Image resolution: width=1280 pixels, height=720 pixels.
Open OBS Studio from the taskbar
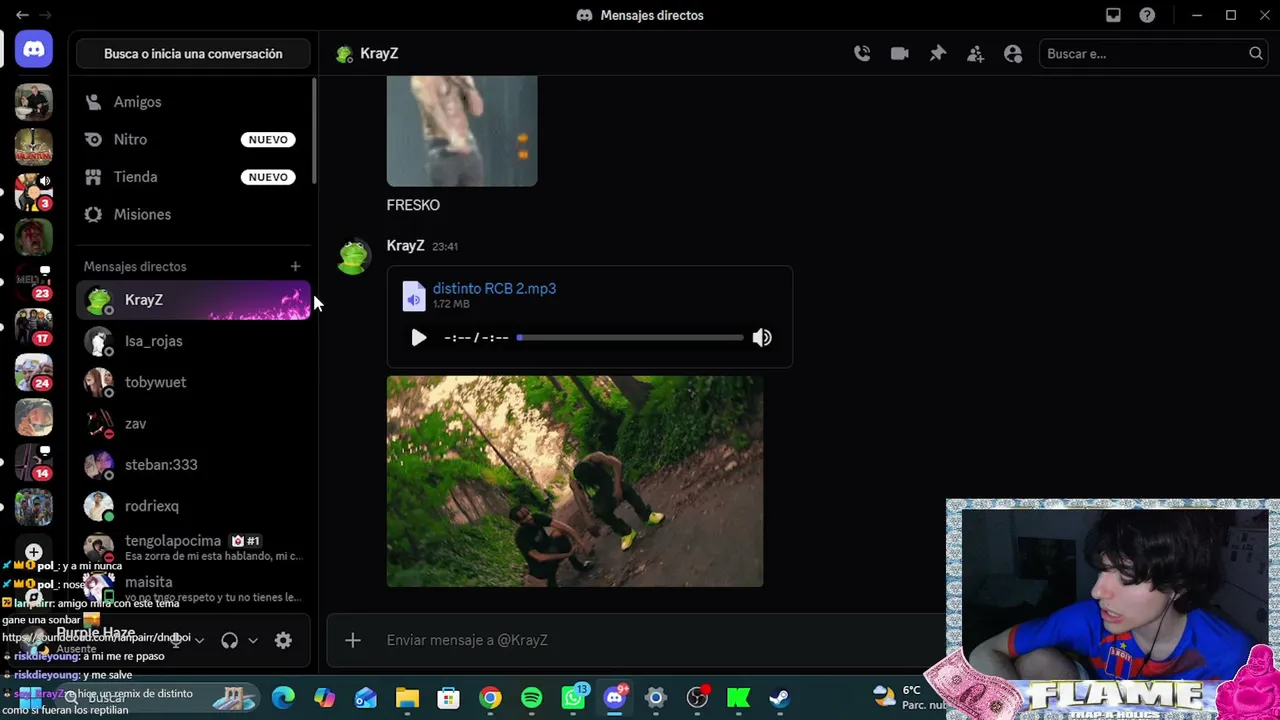pos(697,698)
